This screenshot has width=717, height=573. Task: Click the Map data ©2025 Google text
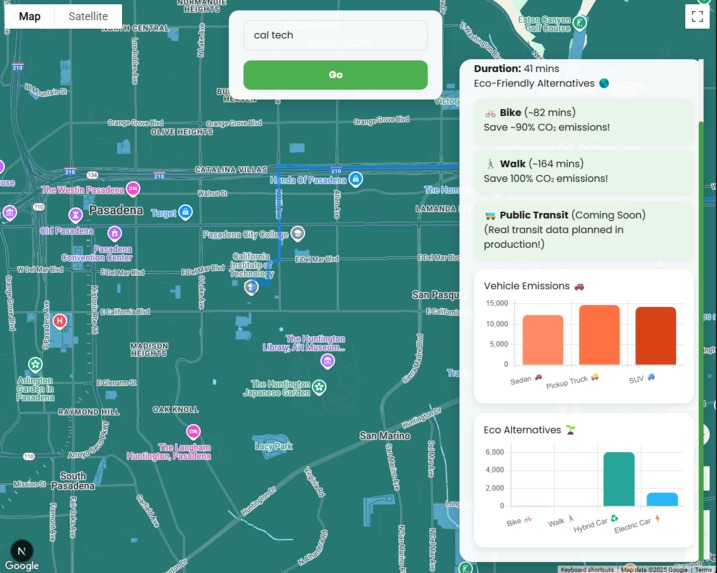[654, 570]
